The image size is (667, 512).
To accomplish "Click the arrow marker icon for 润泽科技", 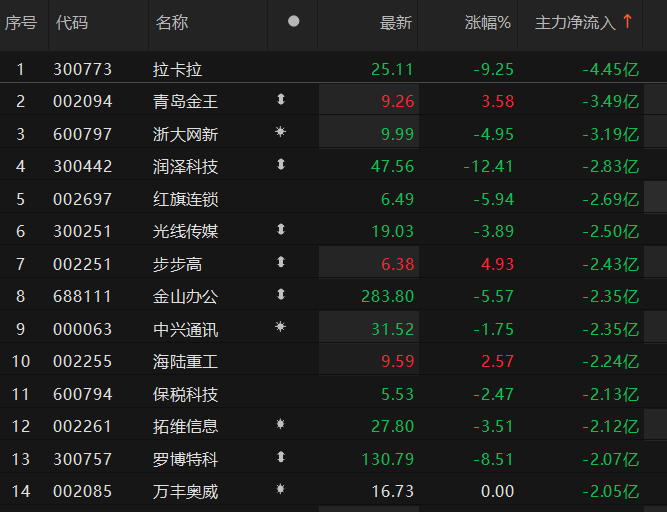I will (x=281, y=164).
